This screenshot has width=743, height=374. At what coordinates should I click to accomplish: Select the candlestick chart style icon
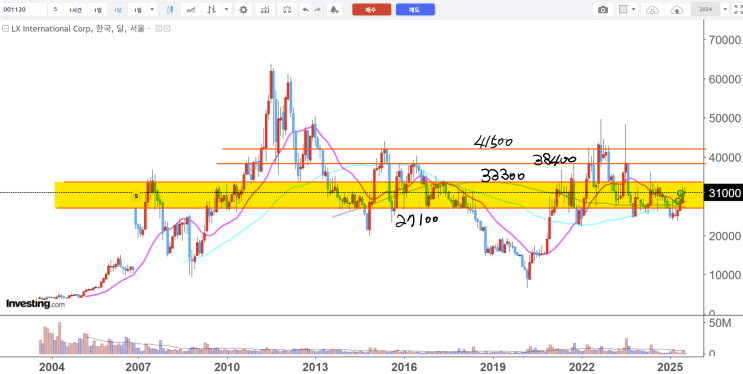[x=171, y=9]
